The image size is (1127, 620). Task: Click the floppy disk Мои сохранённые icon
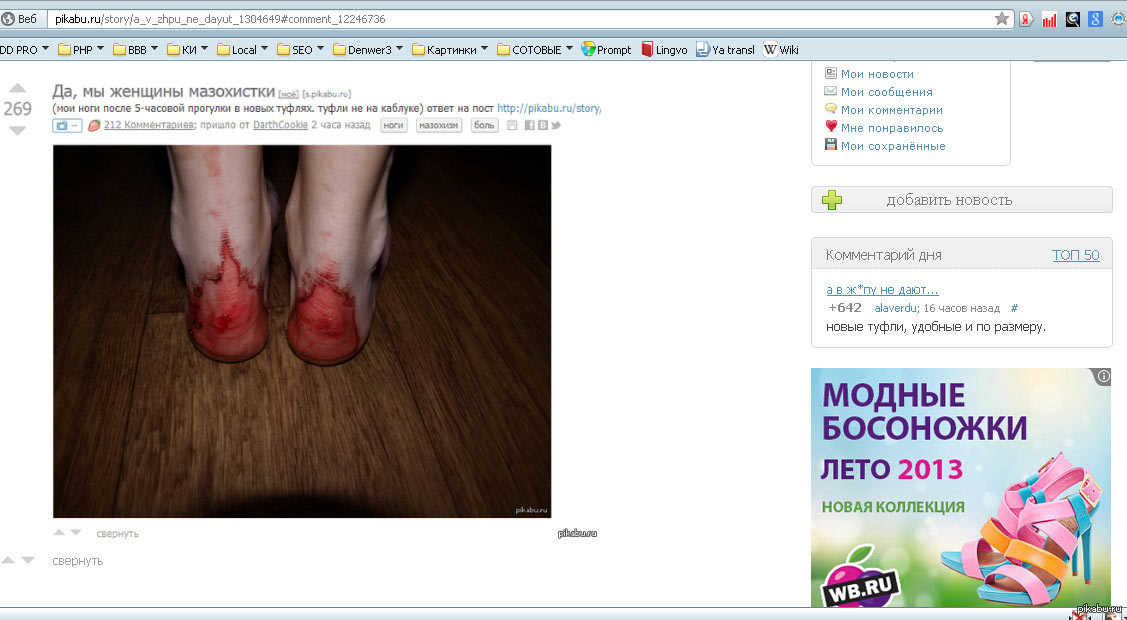[x=831, y=145]
